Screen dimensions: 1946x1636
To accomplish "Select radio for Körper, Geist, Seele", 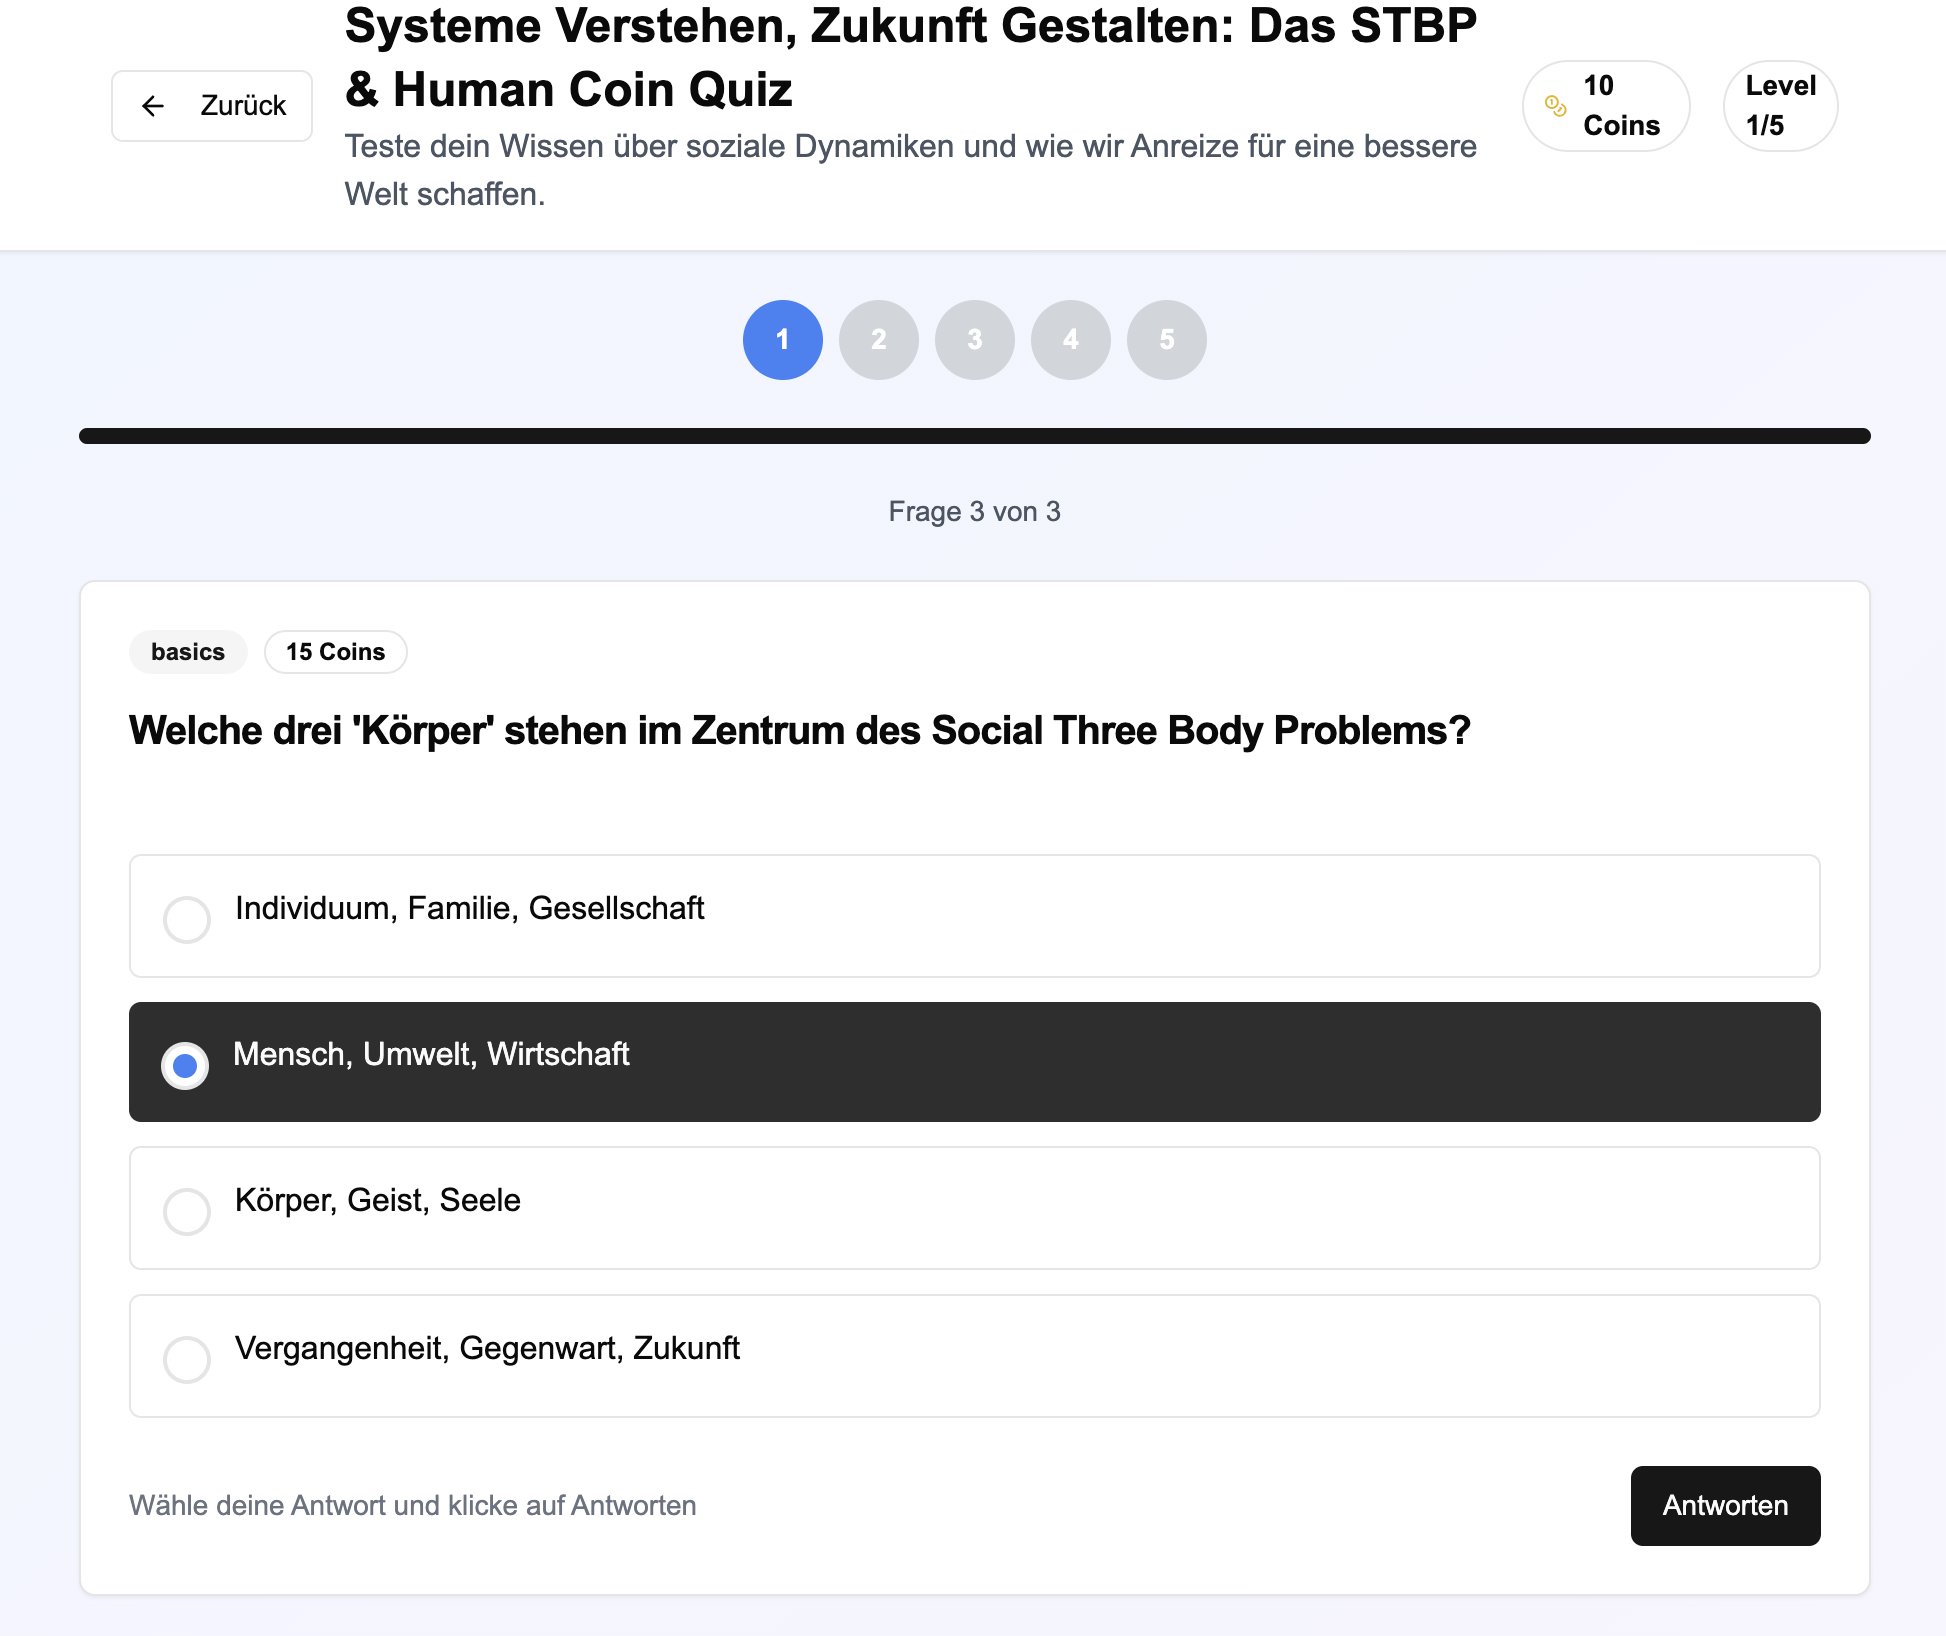I will pyautogui.click(x=187, y=1211).
